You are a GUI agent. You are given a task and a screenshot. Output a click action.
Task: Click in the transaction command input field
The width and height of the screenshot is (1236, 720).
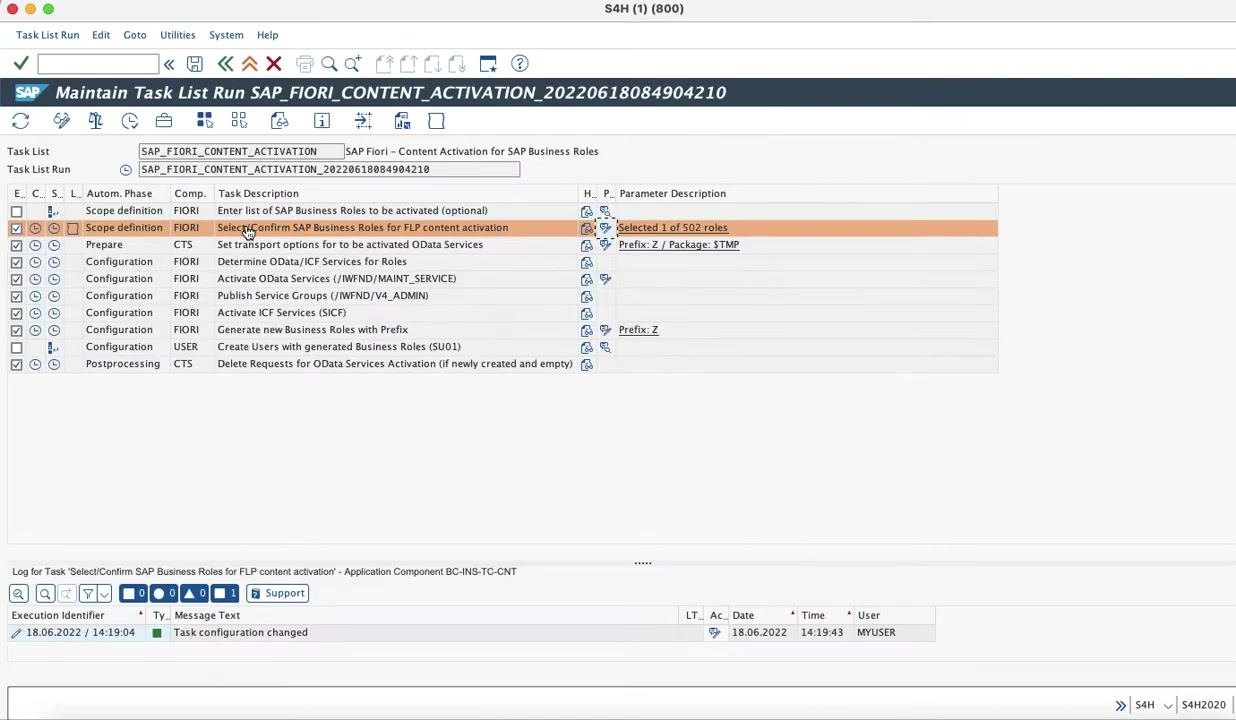[x=97, y=64]
